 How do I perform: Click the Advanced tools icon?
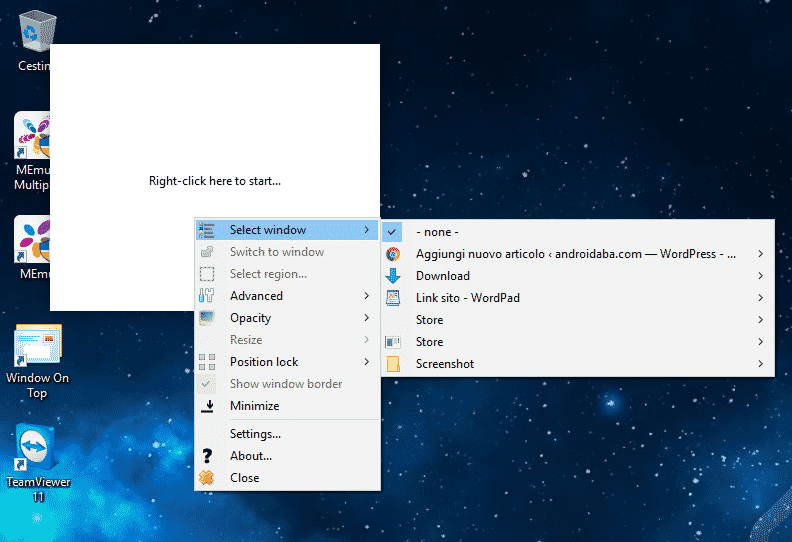point(207,295)
